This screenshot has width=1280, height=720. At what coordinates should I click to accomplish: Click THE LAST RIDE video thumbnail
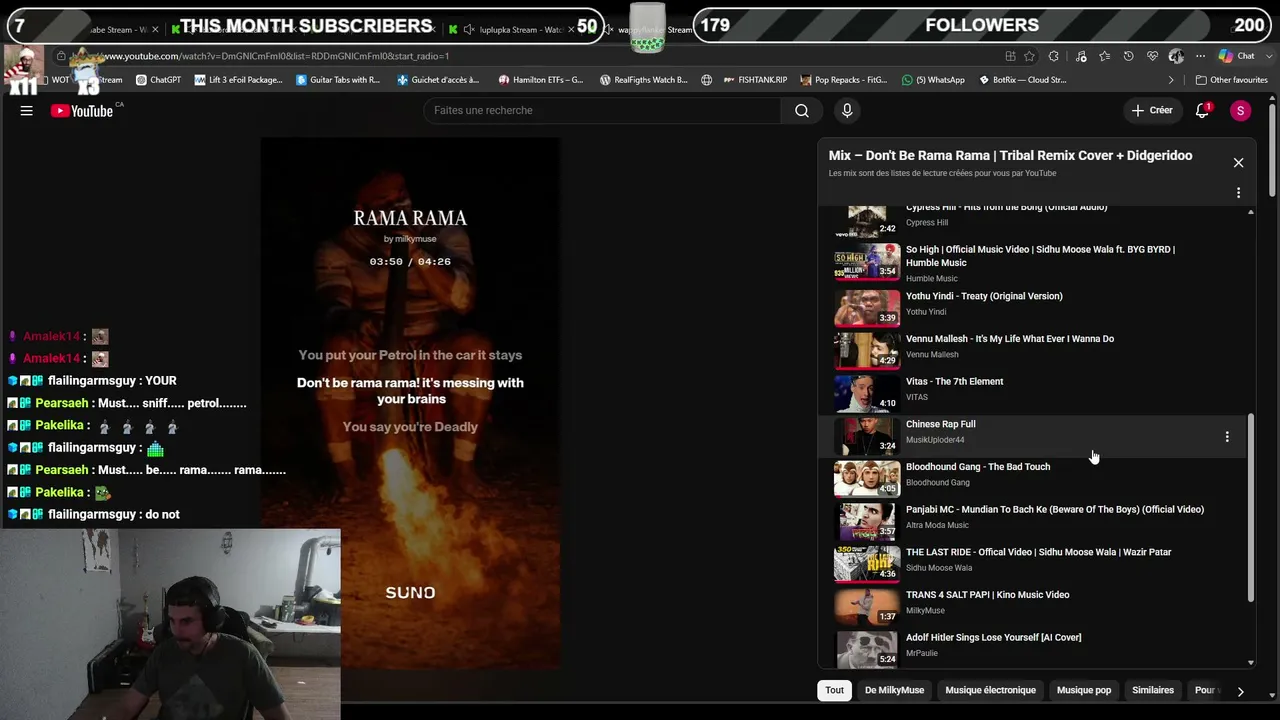[867, 562]
